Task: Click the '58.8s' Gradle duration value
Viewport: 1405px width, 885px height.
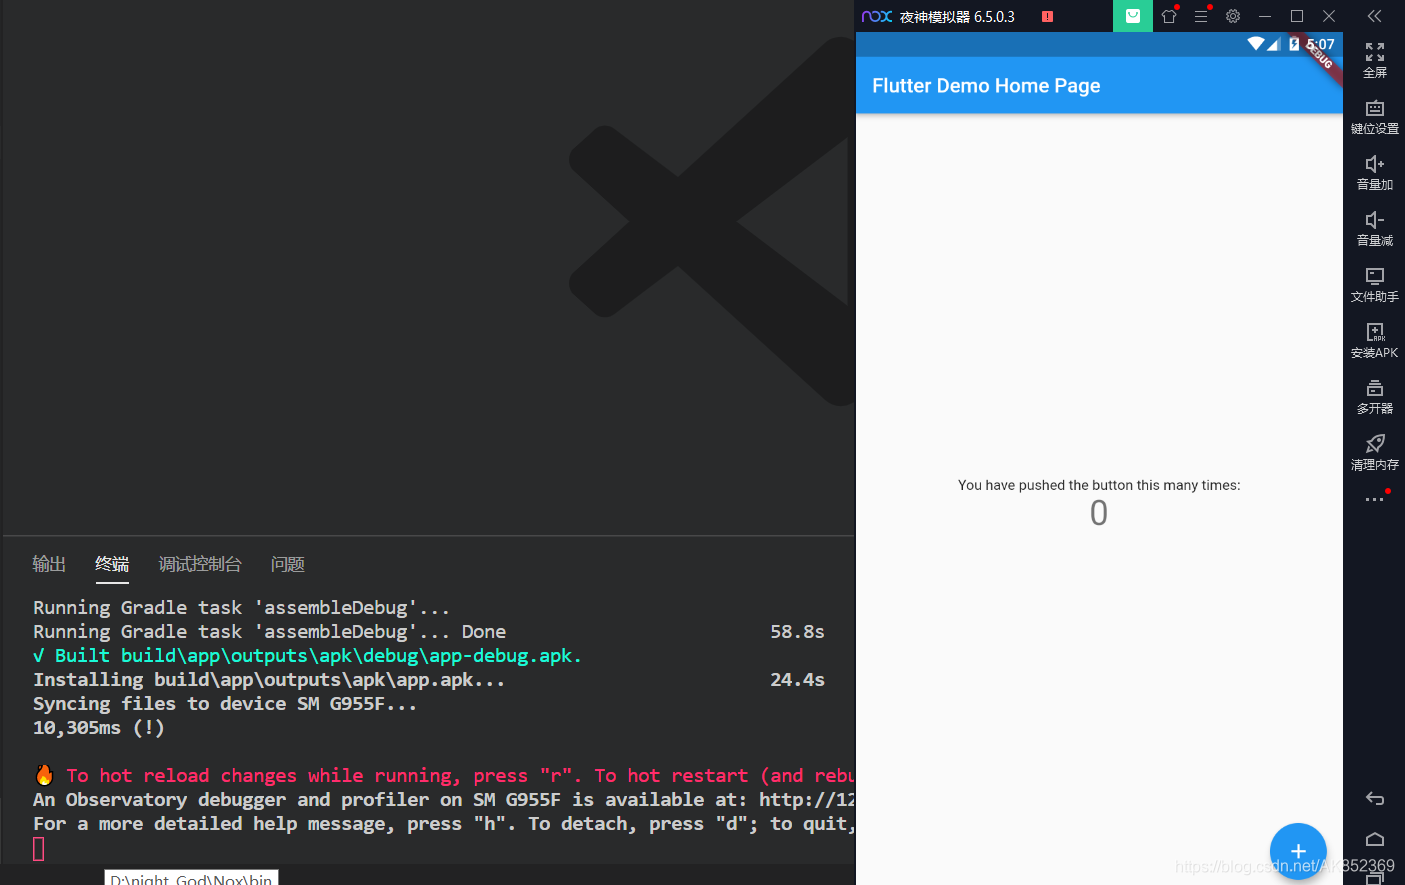Action: click(x=797, y=632)
